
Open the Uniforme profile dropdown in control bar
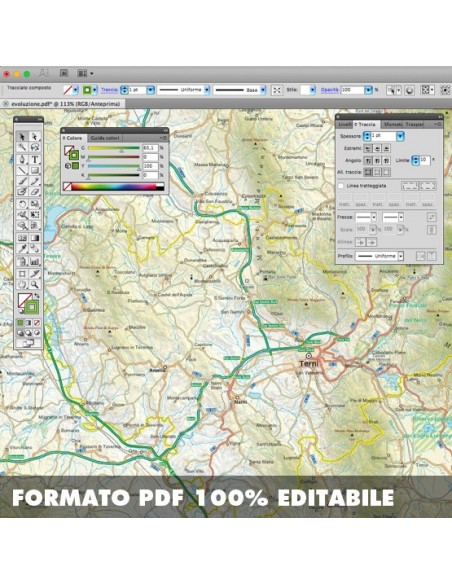207,90
